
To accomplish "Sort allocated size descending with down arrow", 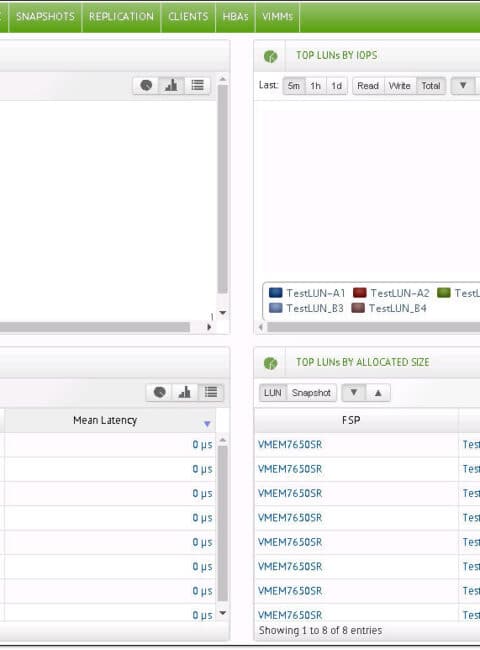I will tap(354, 393).
